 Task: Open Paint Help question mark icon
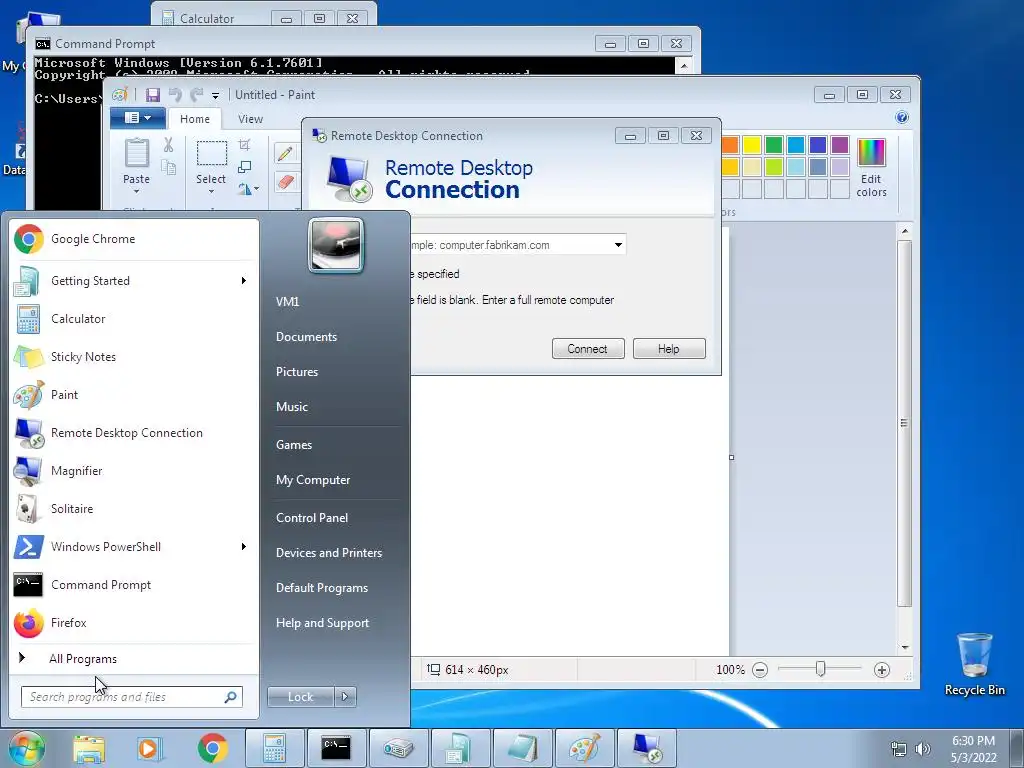point(902,117)
